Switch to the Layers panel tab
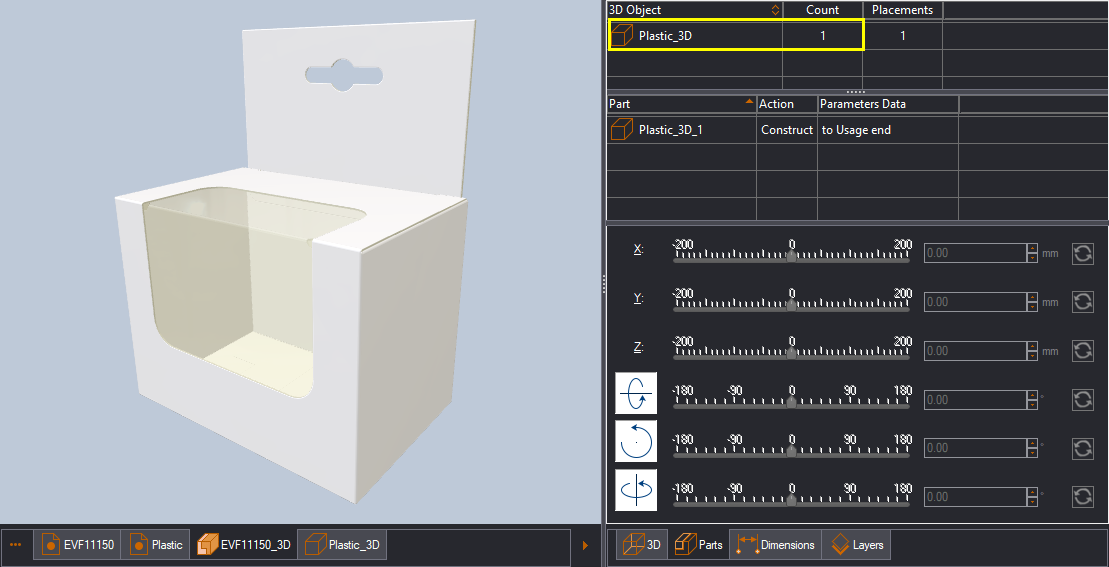Screen dimensions: 1109x567 coord(856,545)
